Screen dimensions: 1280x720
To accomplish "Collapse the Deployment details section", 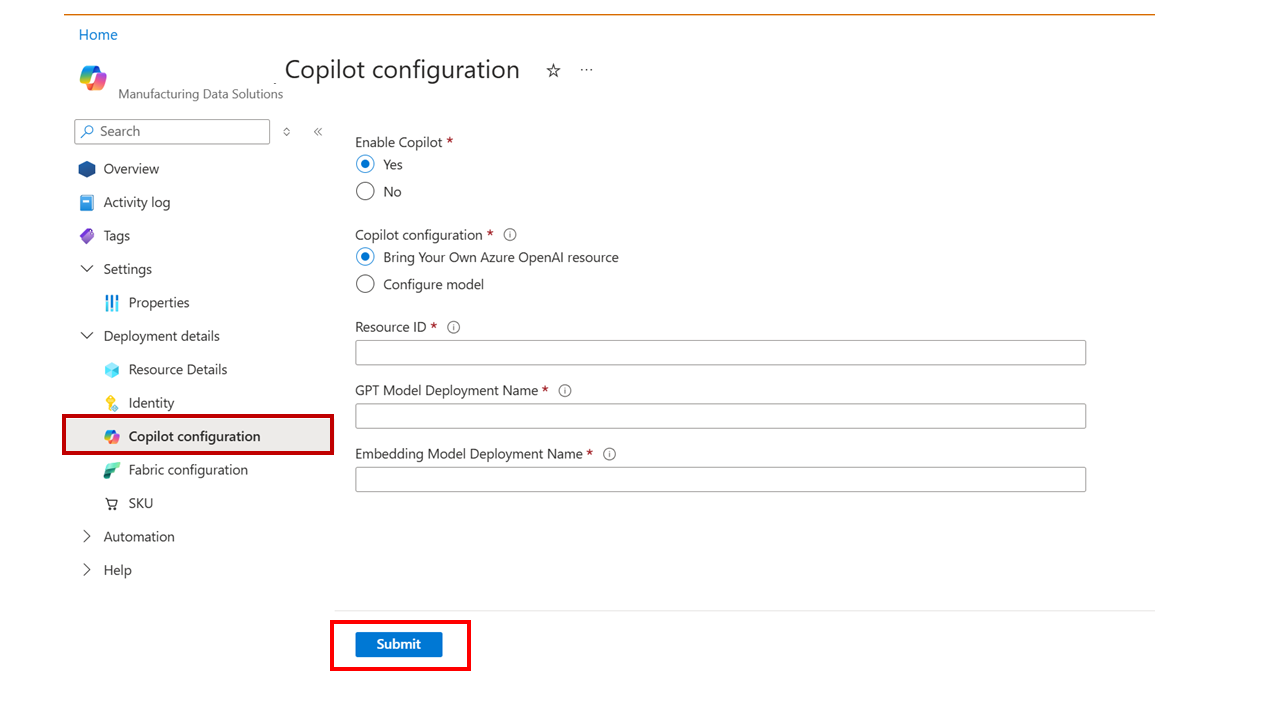I will tap(87, 336).
